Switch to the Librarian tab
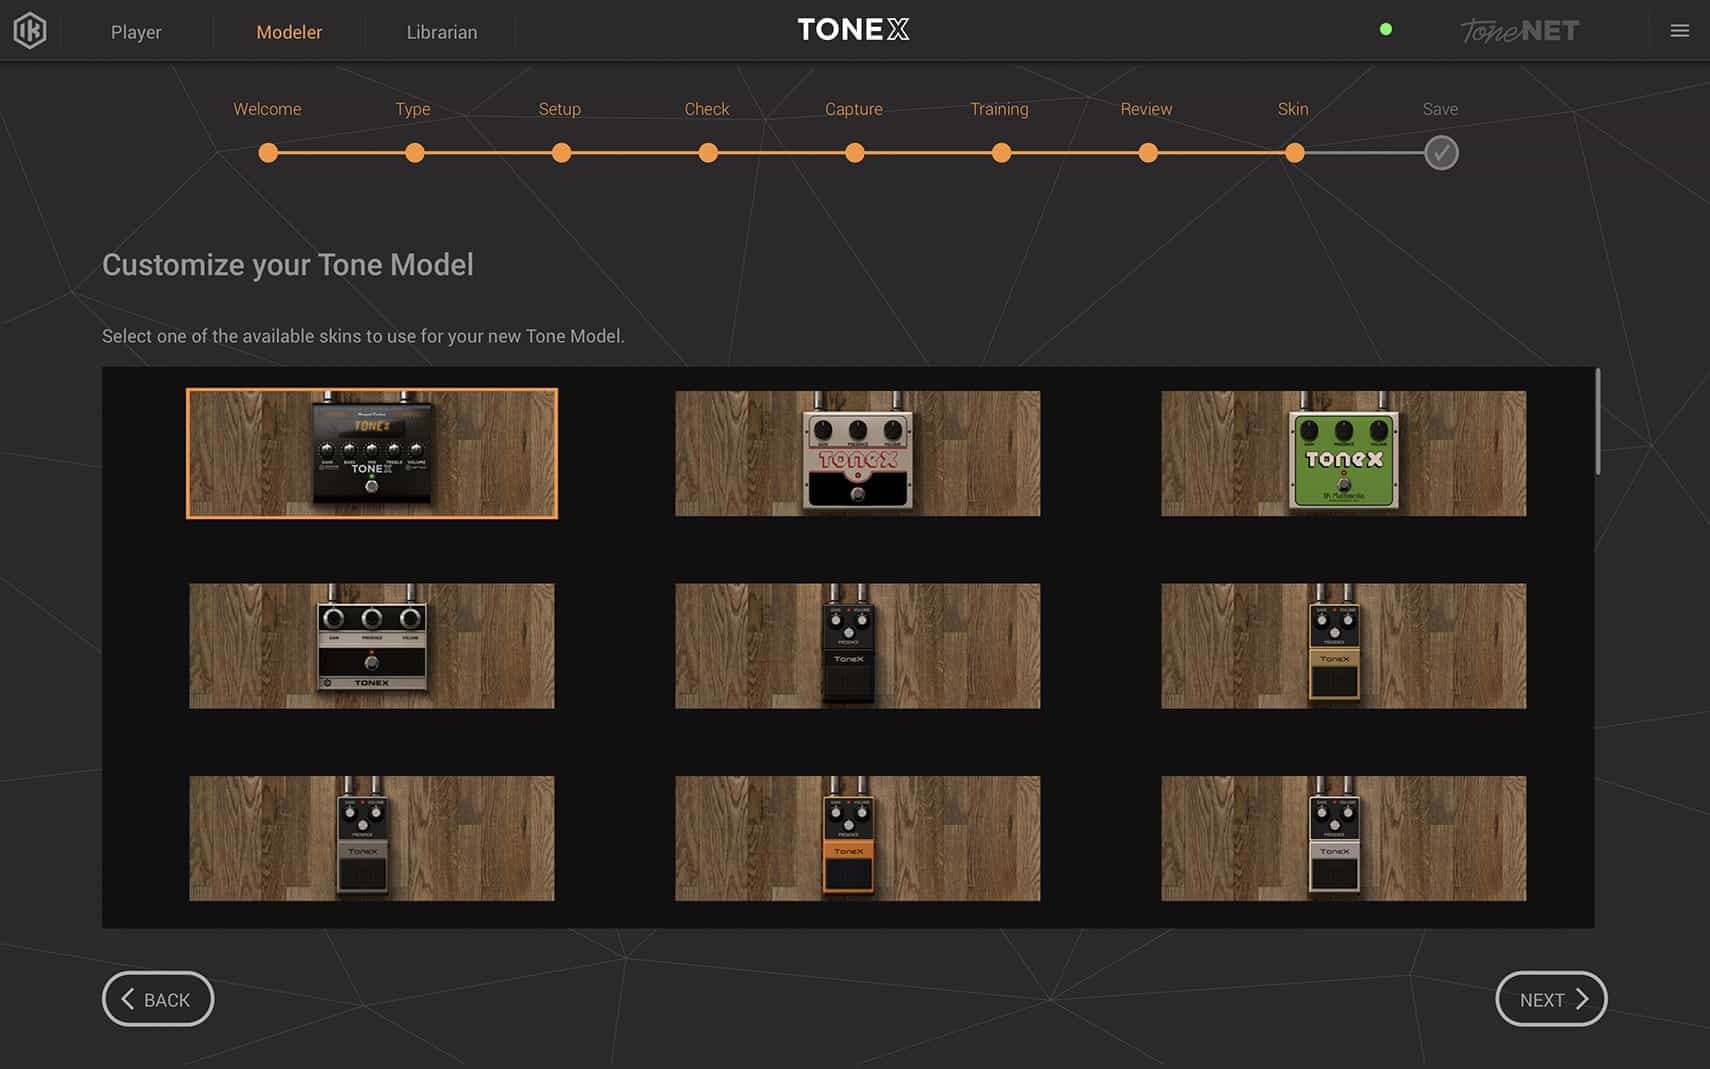This screenshot has height=1069, width=1710. pyautogui.click(x=442, y=32)
